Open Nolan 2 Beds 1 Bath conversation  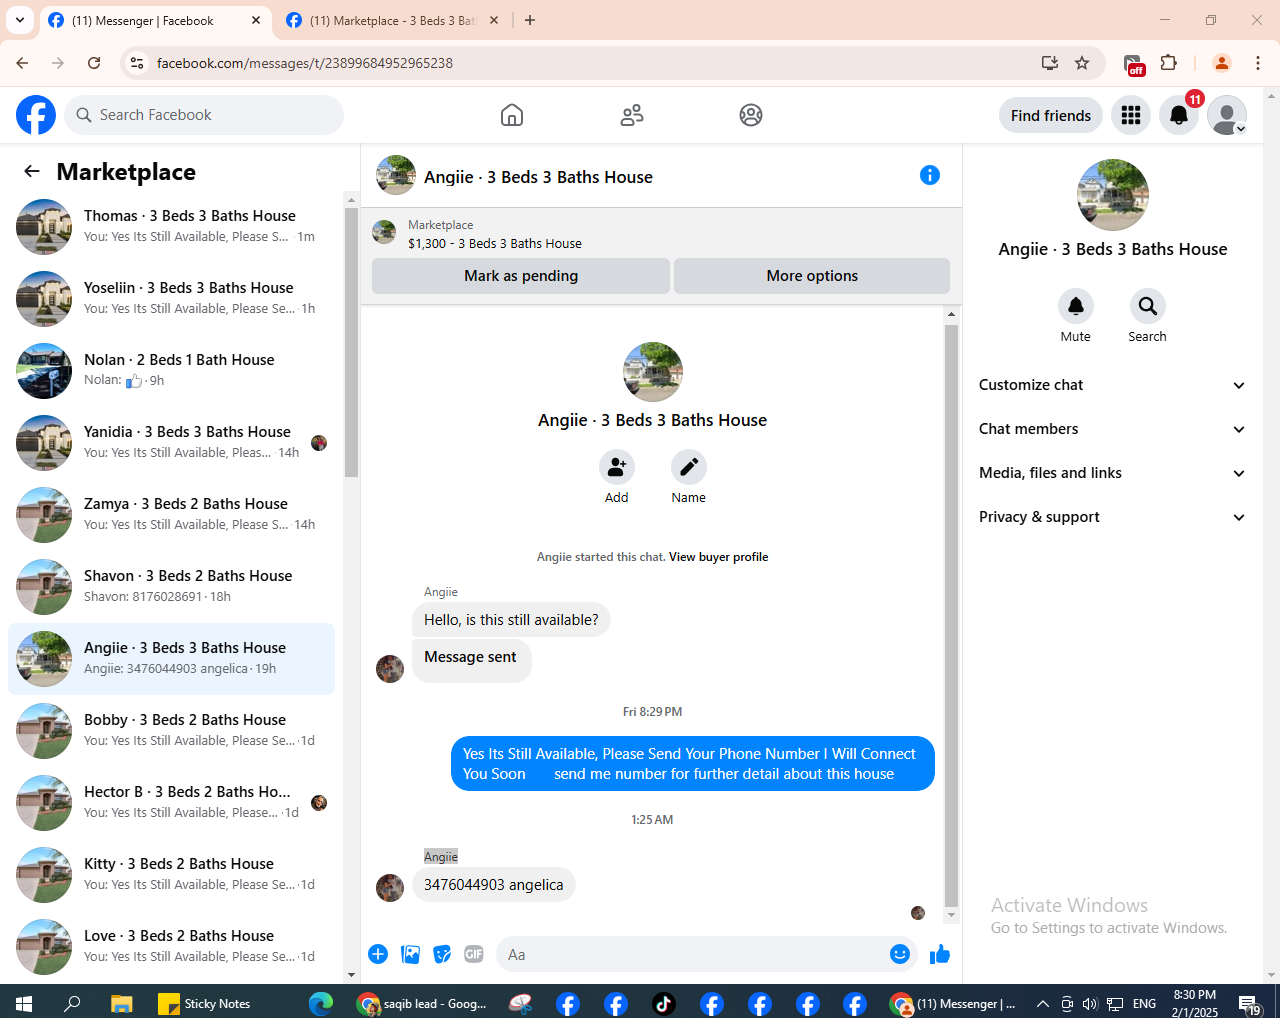point(172,371)
